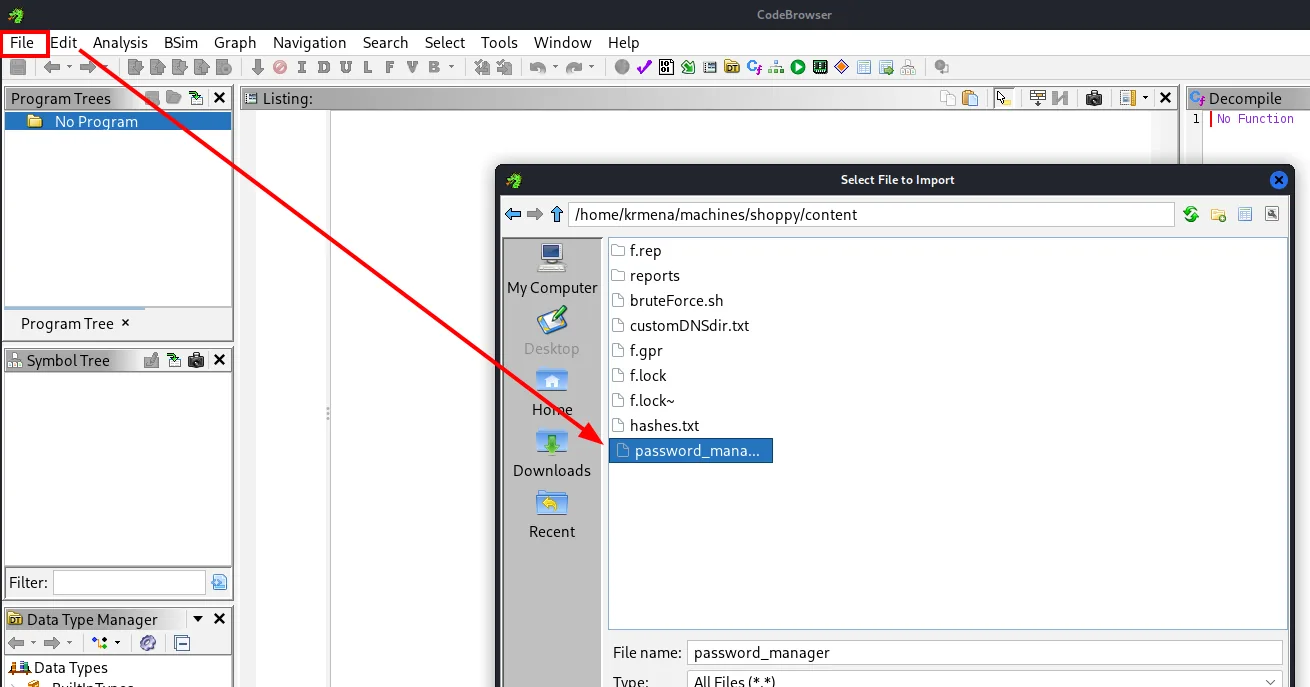Open the File menu
1310x687 pixels.
pyautogui.click(x=22, y=42)
